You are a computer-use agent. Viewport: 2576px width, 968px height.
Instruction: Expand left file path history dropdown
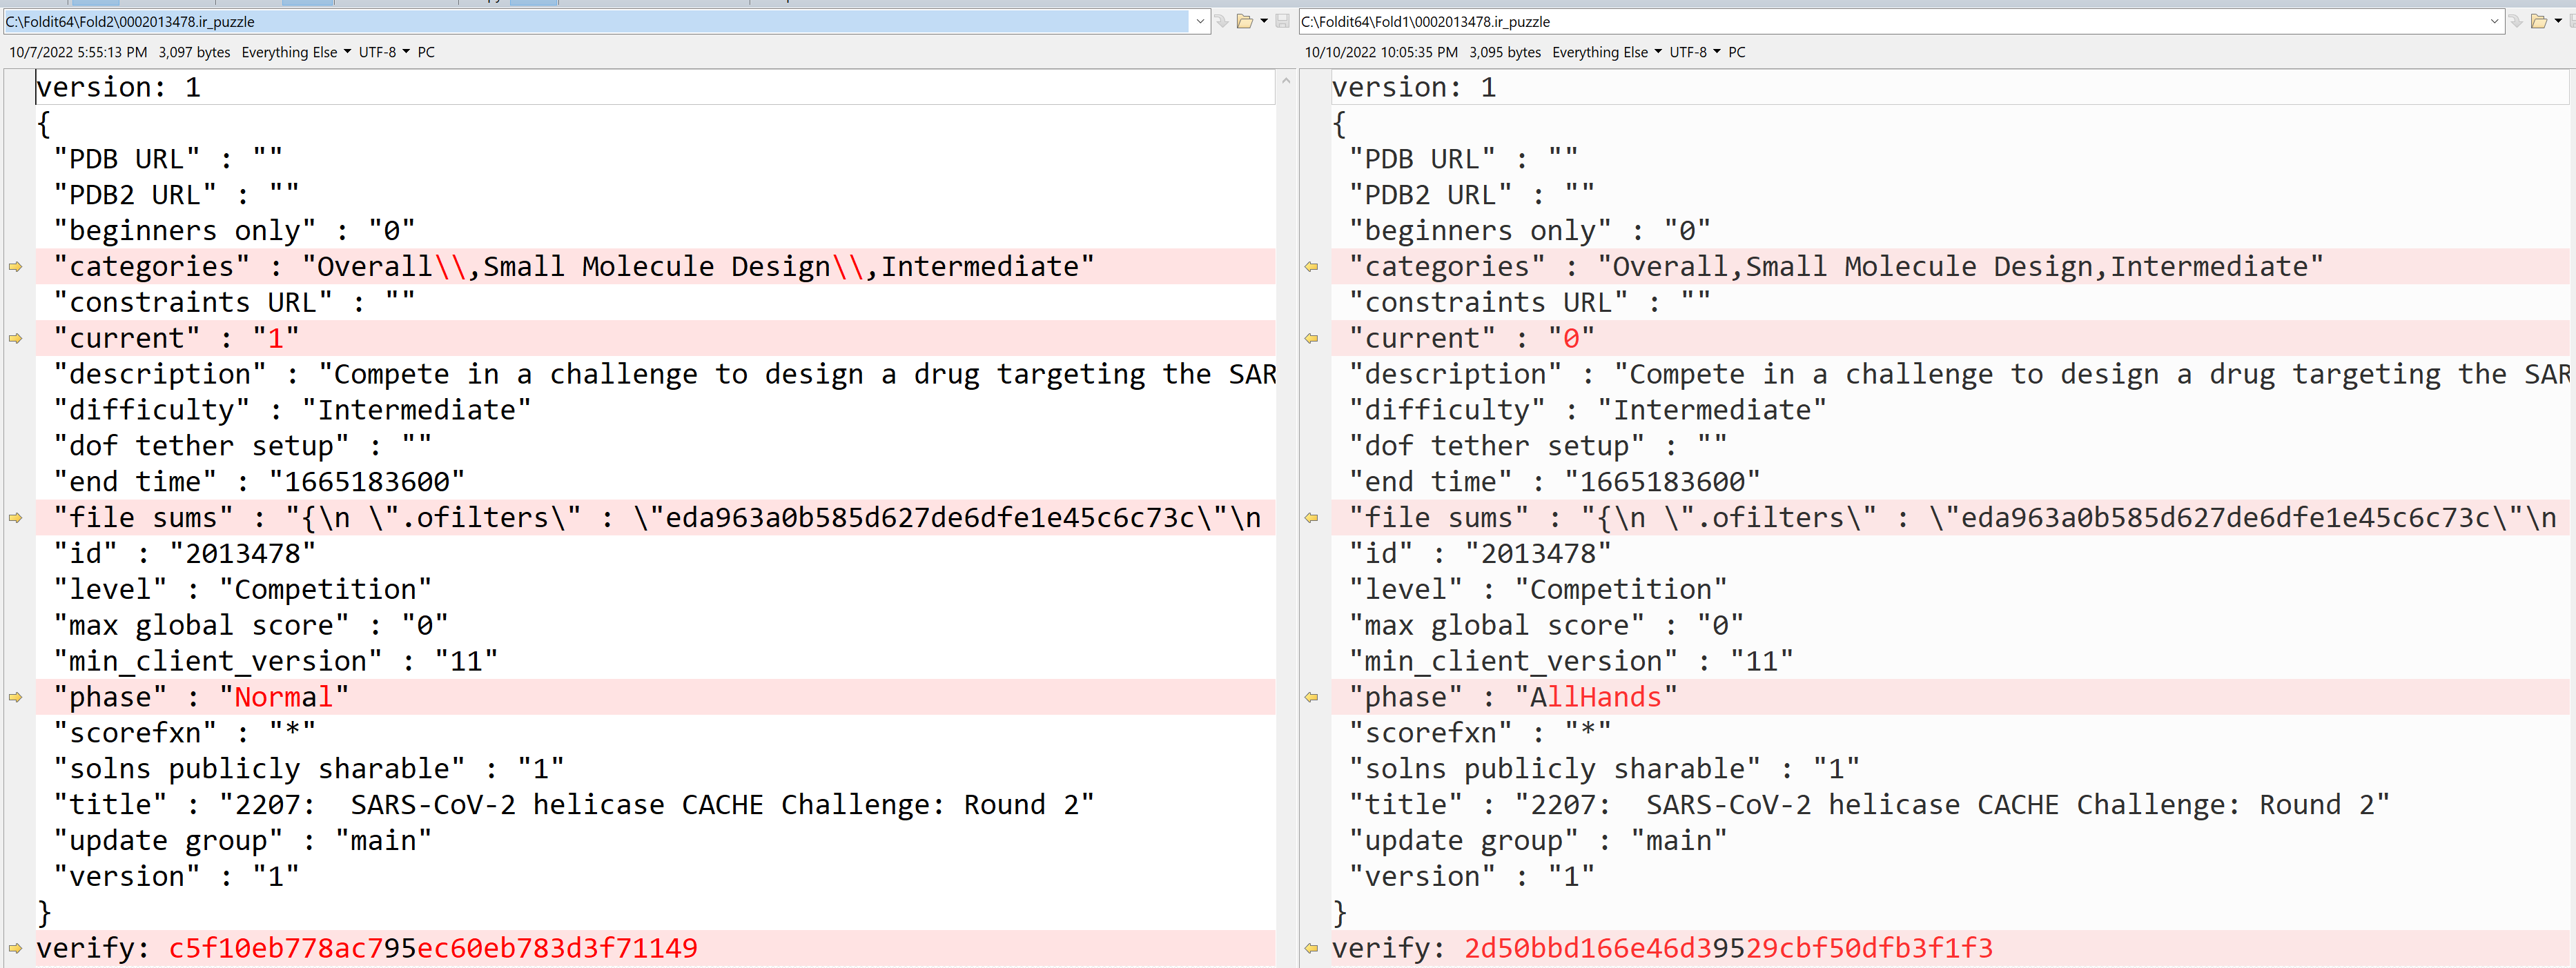pos(1200,21)
